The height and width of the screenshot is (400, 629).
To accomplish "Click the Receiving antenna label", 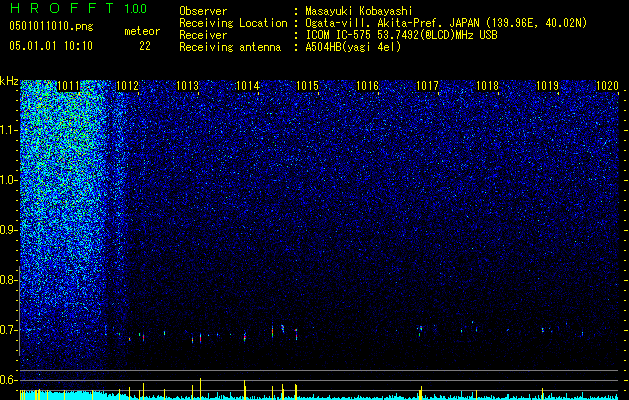I will tap(230, 47).
